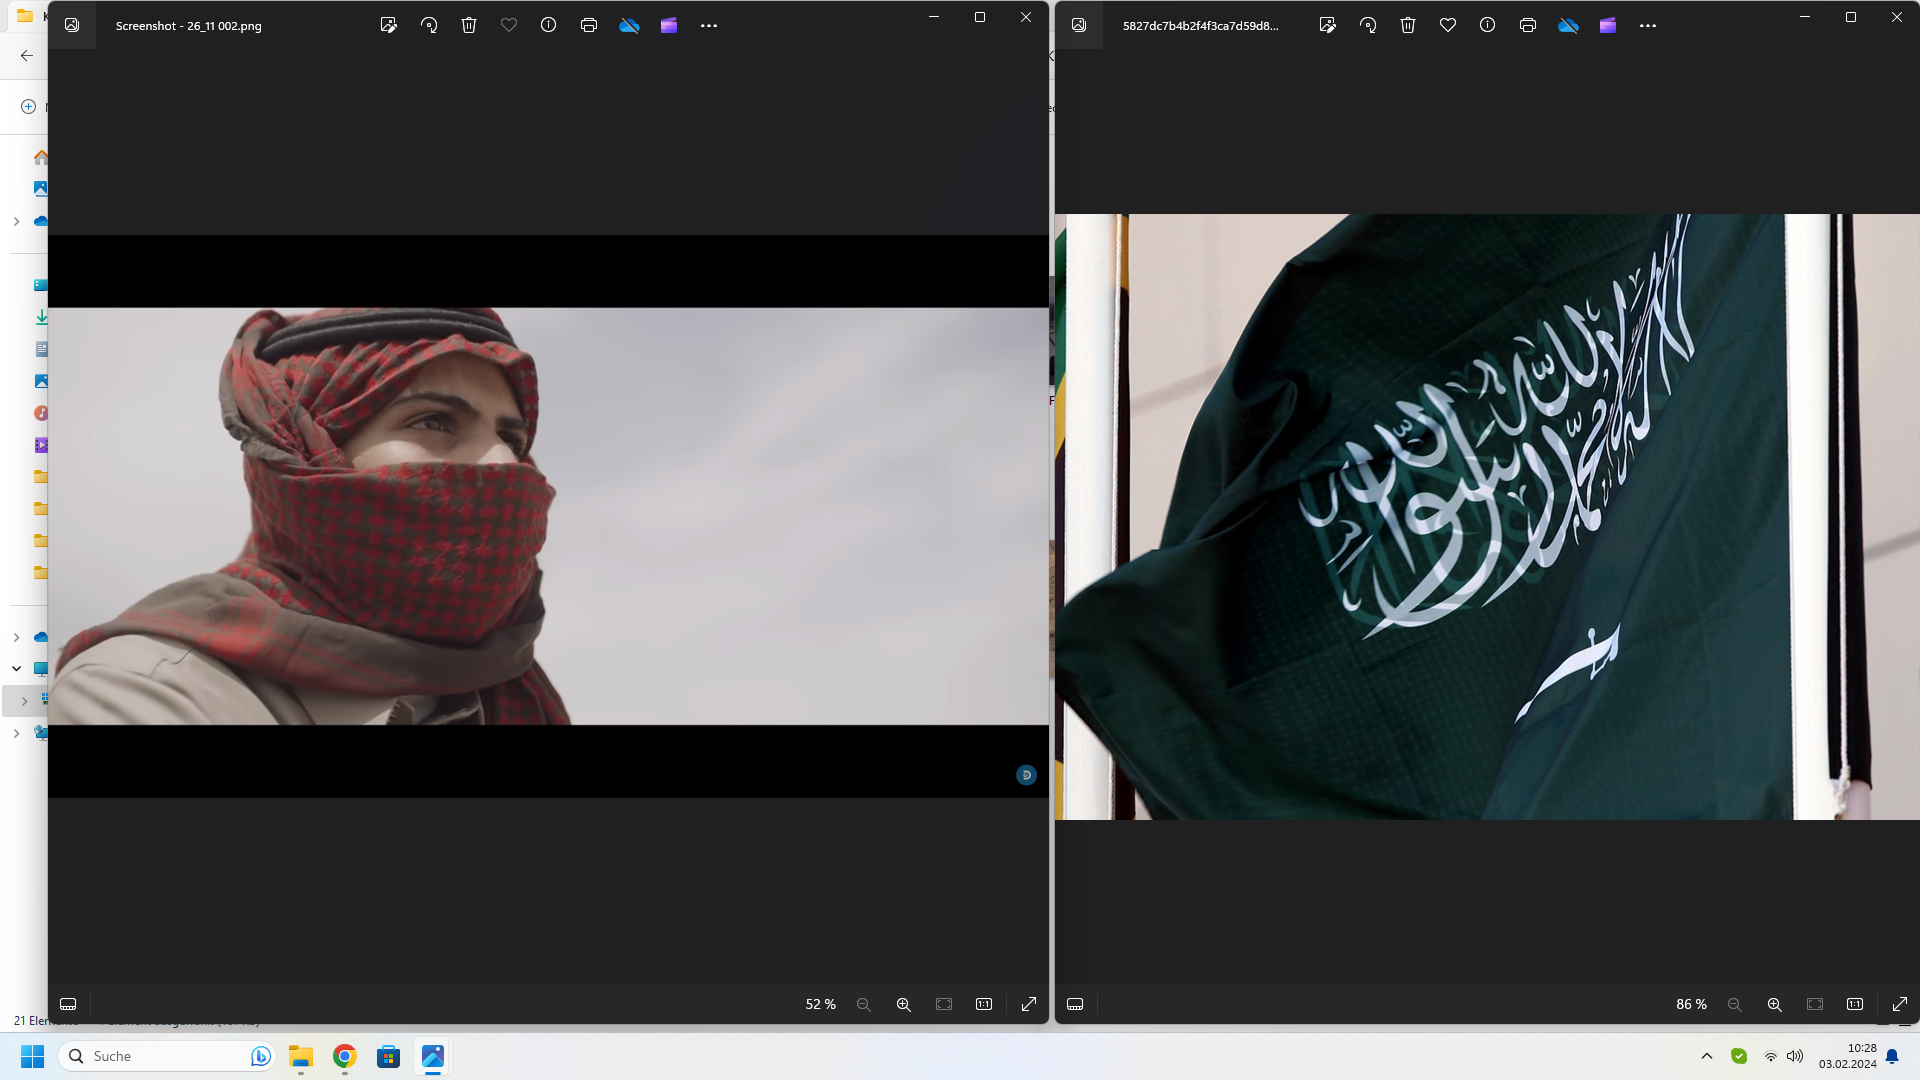This screenshot has height=1080, width=1920.
Task: Zoom in in right Photos window
Action: 1775,1004
